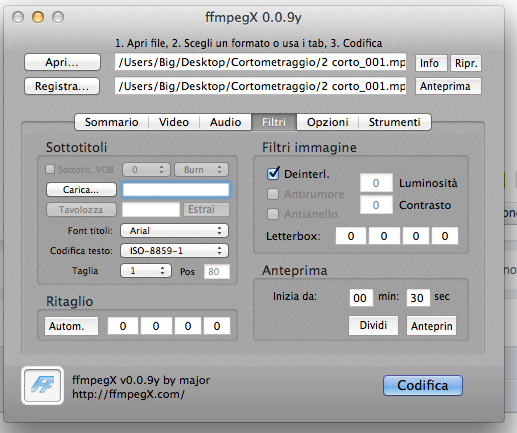Viewport: 517px width, 433px height.
Task: Click the Luminosità value field
Action: 376,183
